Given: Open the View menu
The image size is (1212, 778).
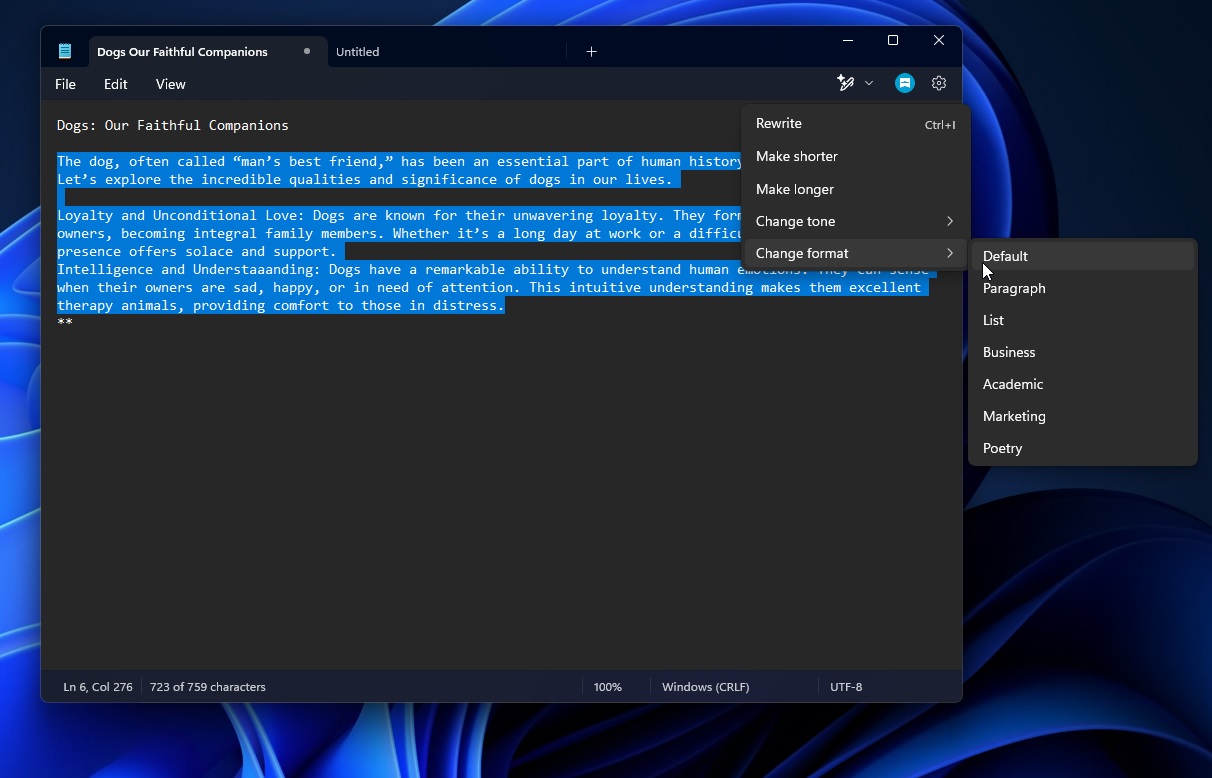Looking at the screenshot, I should pos(170,84).
